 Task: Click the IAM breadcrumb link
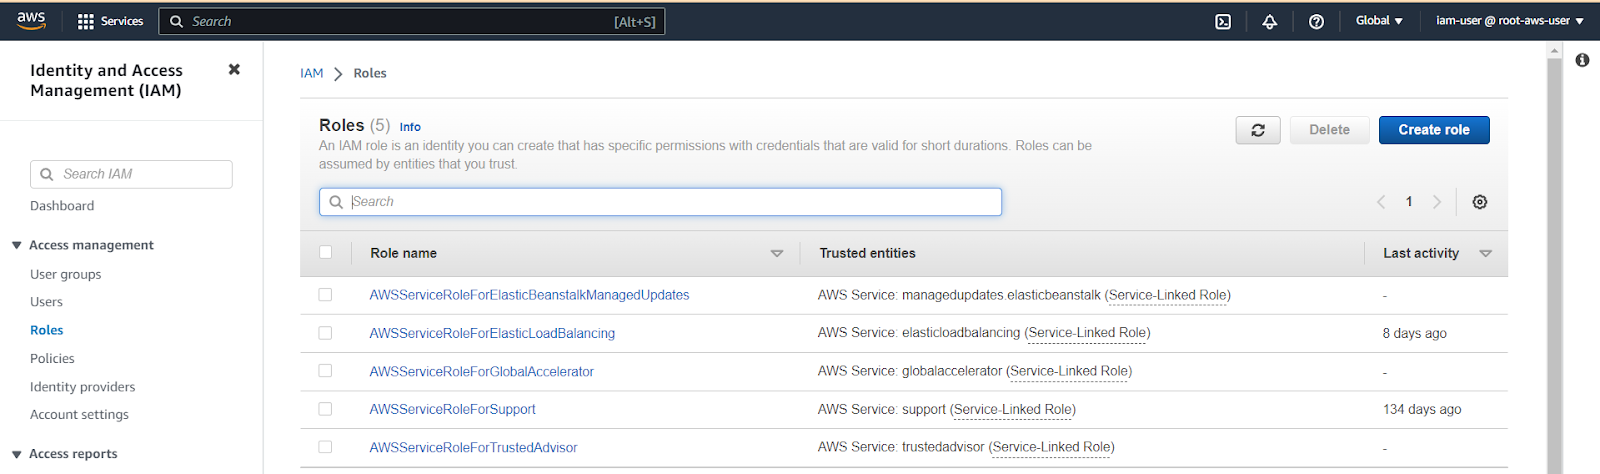point(312,73)
